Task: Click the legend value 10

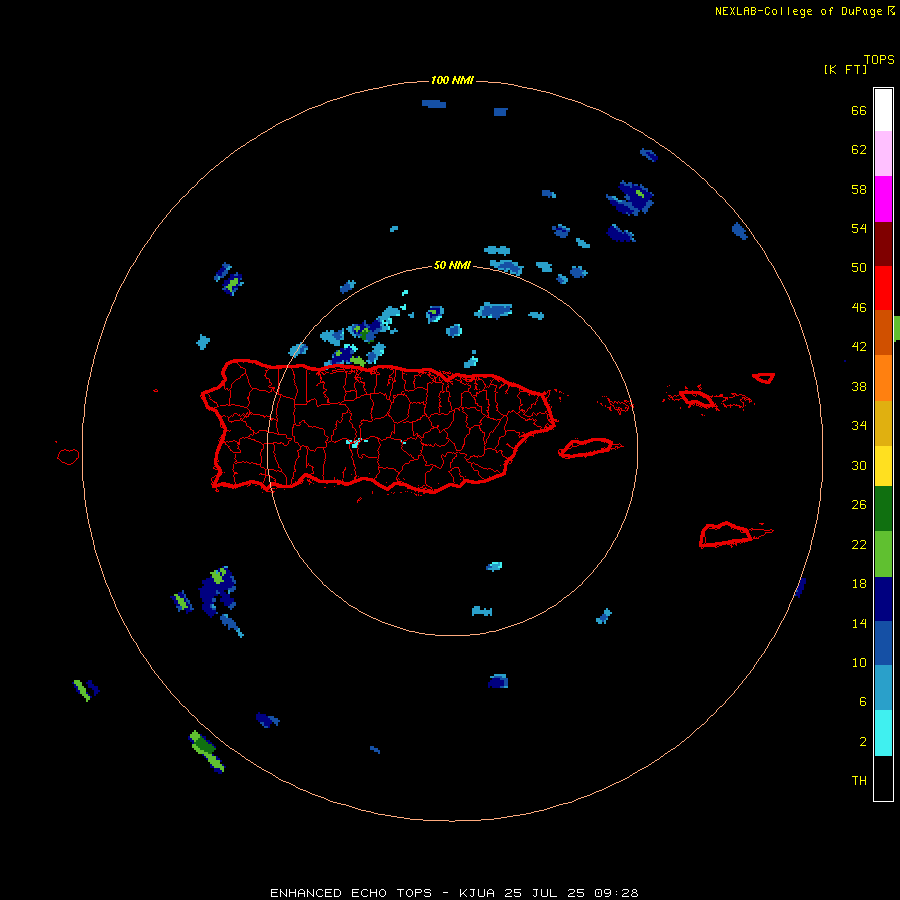Action: 859,662
